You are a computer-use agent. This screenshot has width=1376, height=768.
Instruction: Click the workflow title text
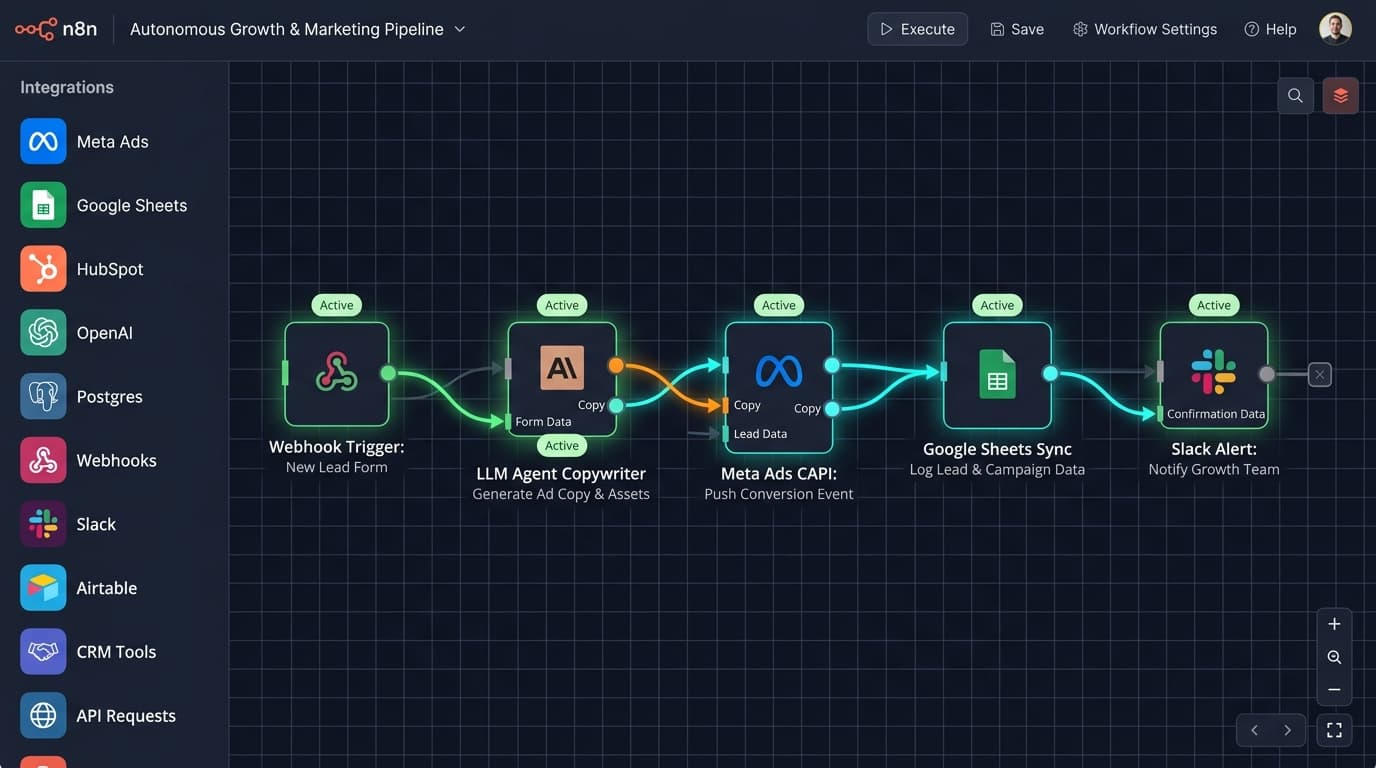[287, 29]
